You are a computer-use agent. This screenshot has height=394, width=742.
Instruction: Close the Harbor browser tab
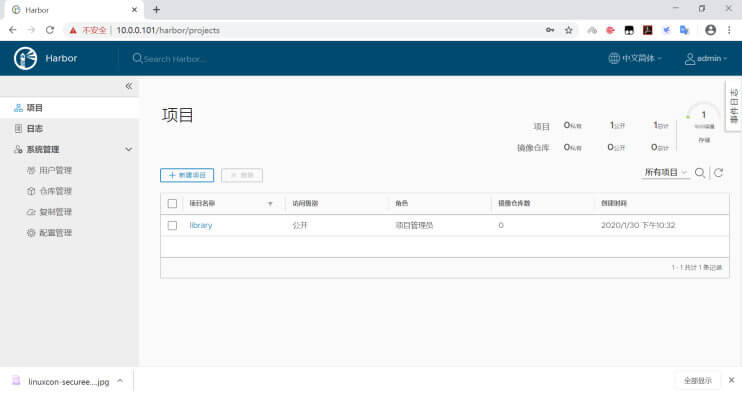(134, 9)
